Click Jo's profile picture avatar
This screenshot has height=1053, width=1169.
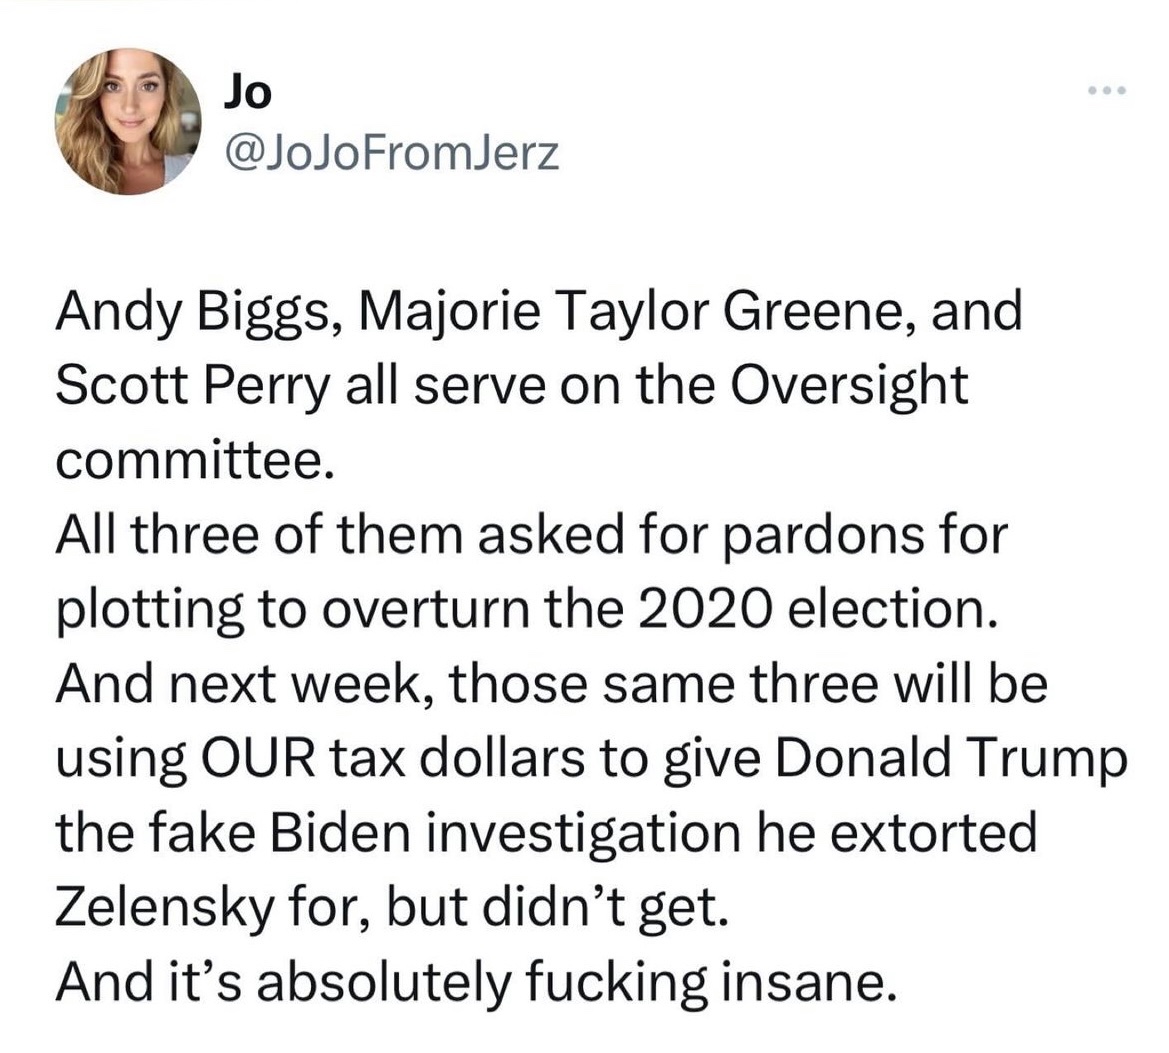[127, 121]
